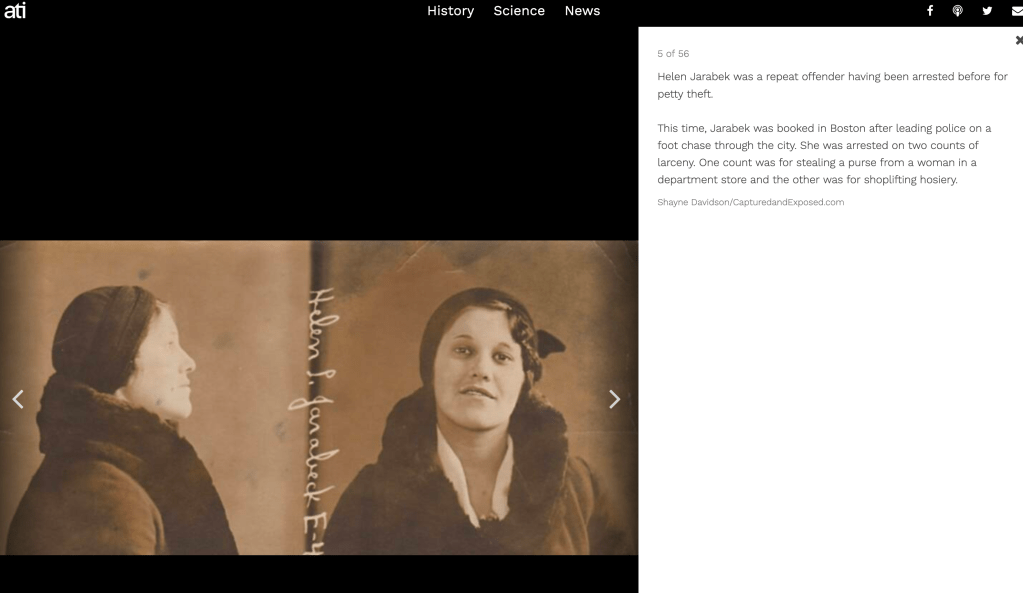The height and width of the screenshot is (593, 1023).
Task: Click the envelope newsletter icon
Action: 1017,11
